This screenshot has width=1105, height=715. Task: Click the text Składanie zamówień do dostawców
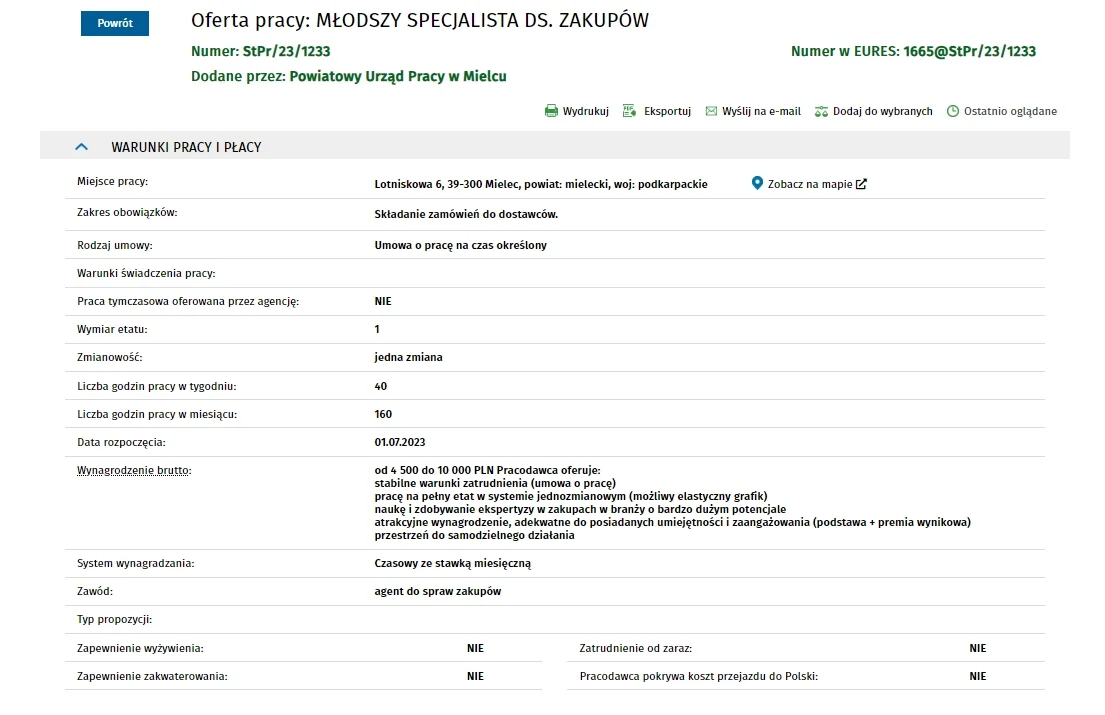(x=466, y=214)
